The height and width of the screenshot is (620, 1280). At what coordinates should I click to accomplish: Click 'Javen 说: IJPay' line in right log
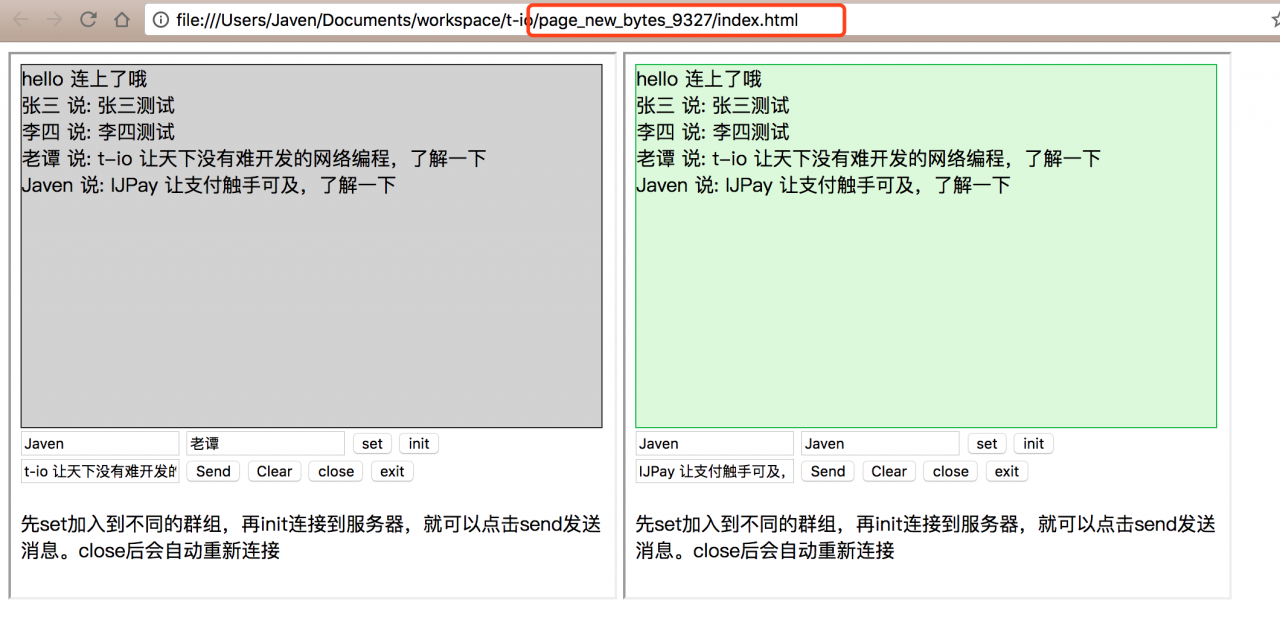(824, 185)
